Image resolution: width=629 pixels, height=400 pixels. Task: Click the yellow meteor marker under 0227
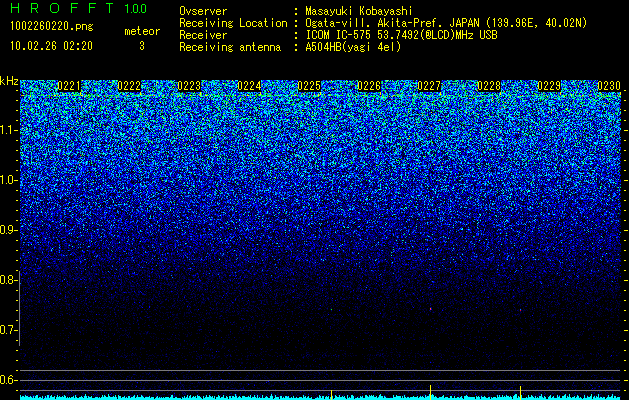point(430,392)
